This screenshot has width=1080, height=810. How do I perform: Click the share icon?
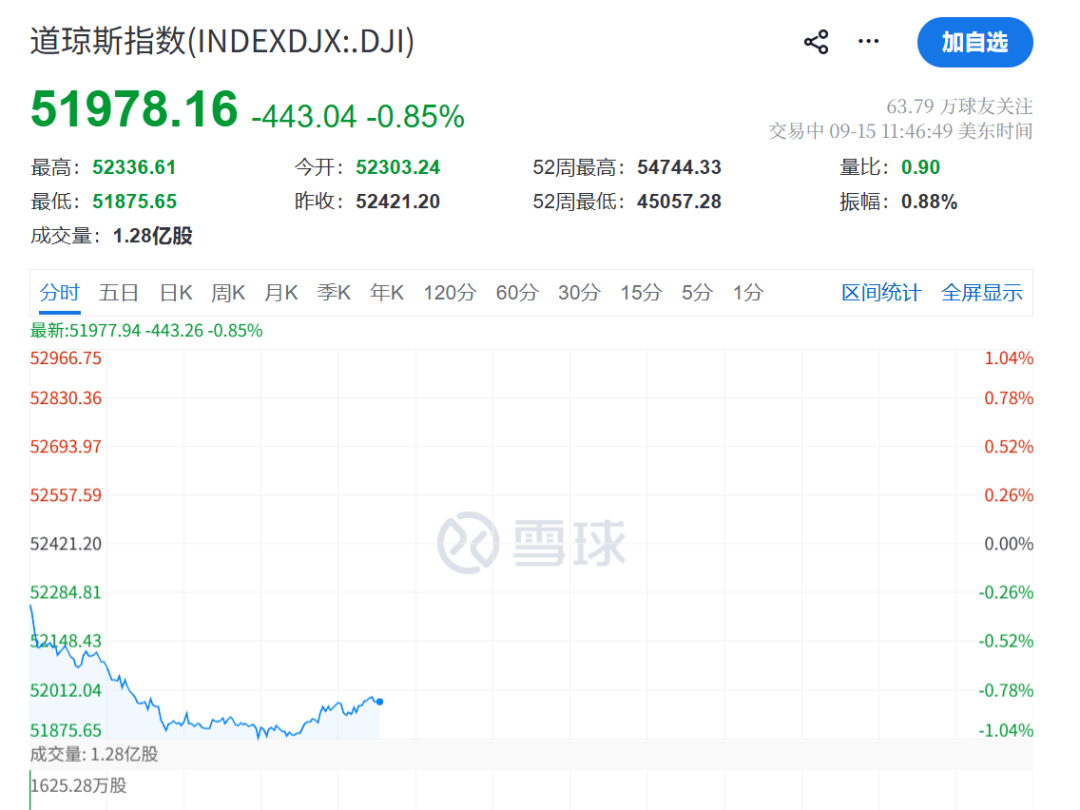[x=816, y=42]
